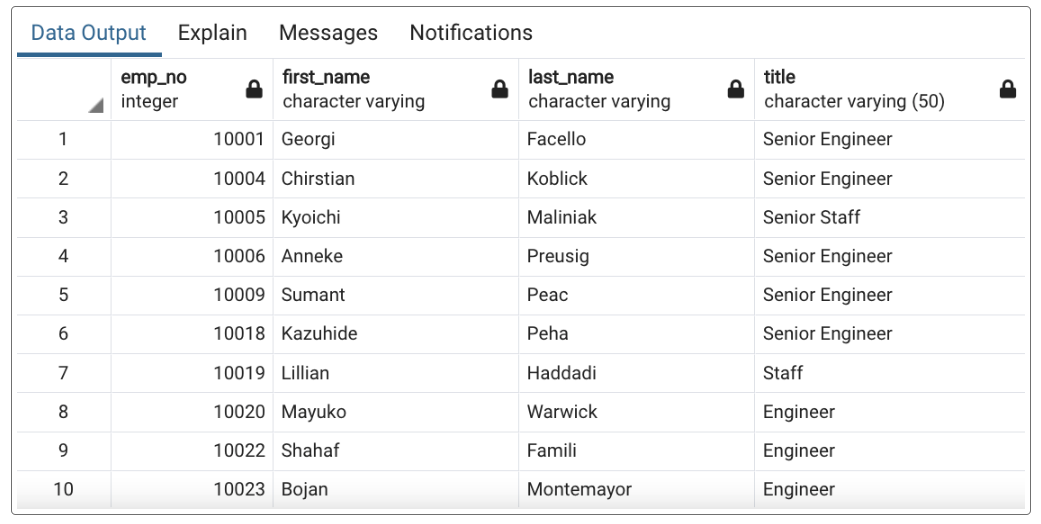The height and width of the screenshot is (524, 1041).
Task: Click the cell containing Montemayor
Action: click(x=636, y=489)
